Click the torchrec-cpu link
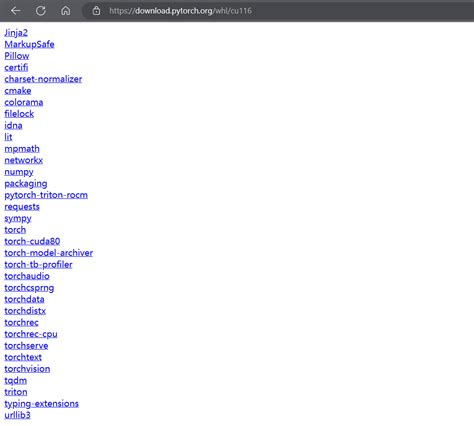 click(x=31, y=334)
